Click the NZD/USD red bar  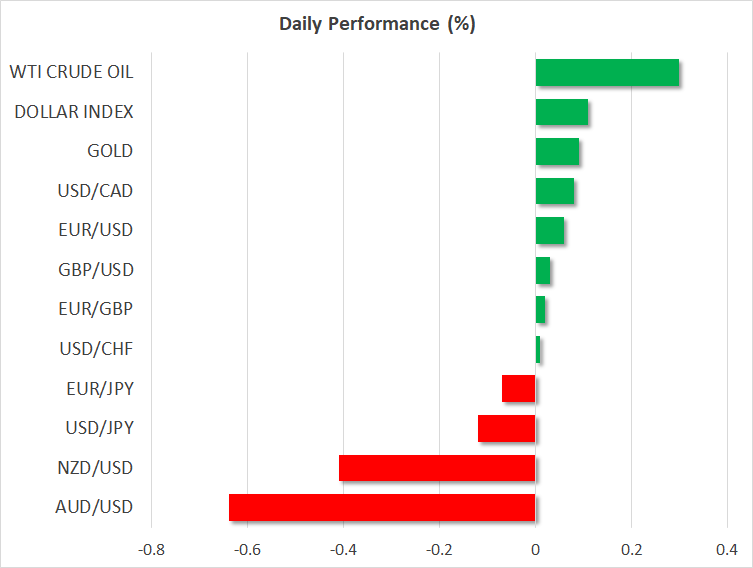coord(437,468)
